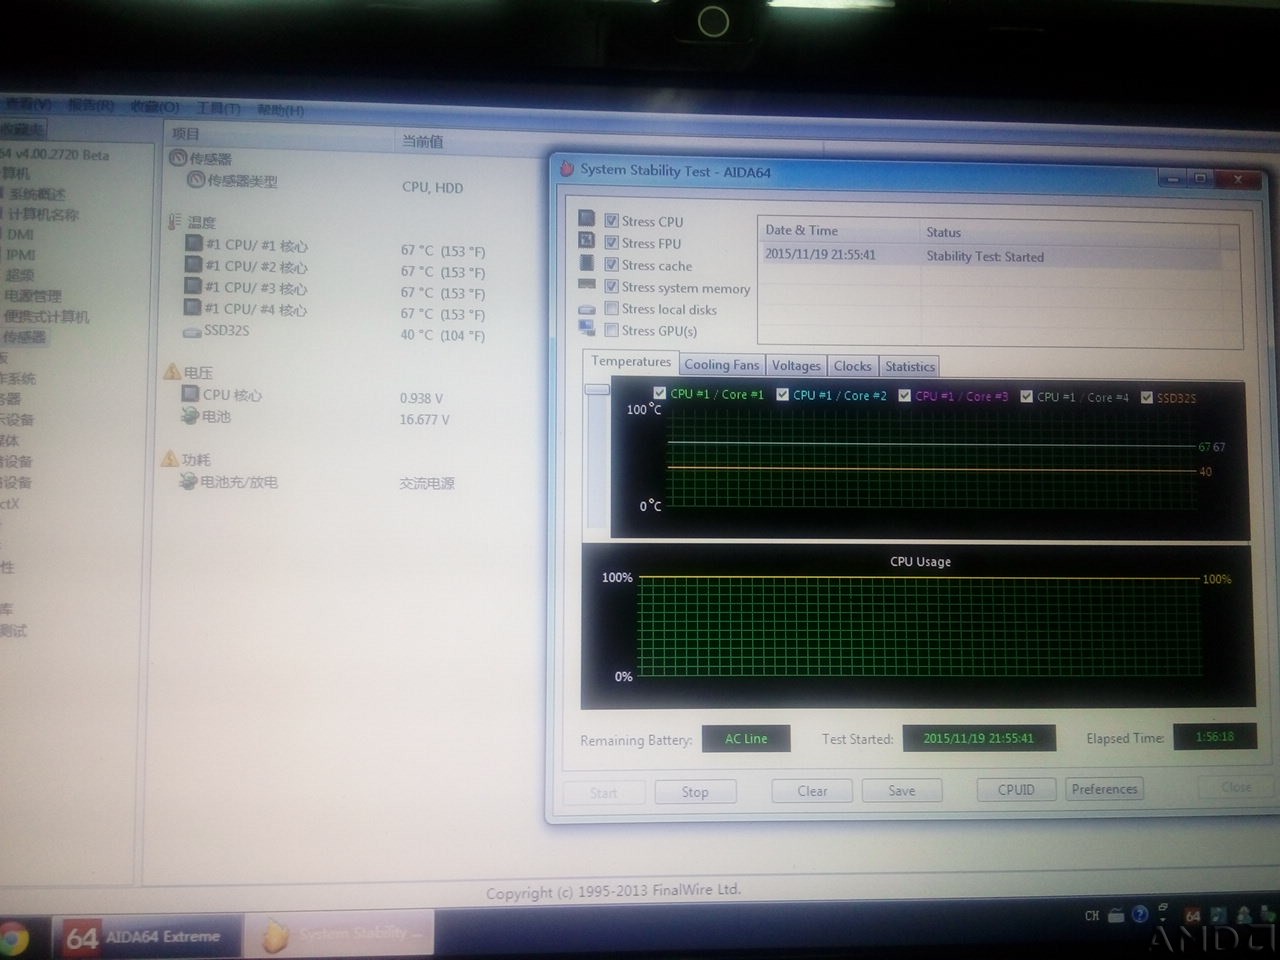Enable the Stress GPU(s) checkbox

point(611,330)
